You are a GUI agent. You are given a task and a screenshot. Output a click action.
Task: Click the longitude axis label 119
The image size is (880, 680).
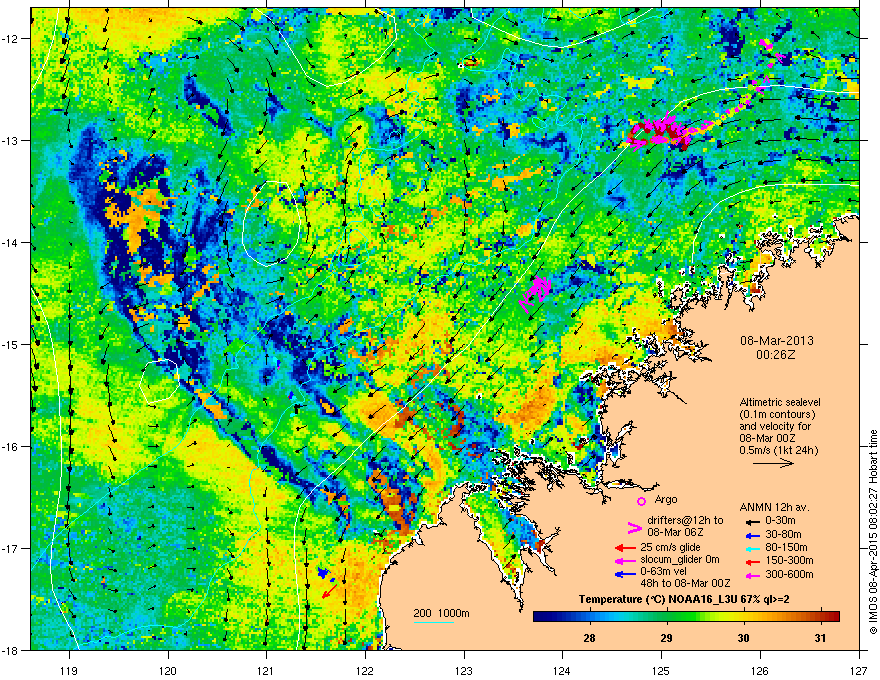[69, 670]
